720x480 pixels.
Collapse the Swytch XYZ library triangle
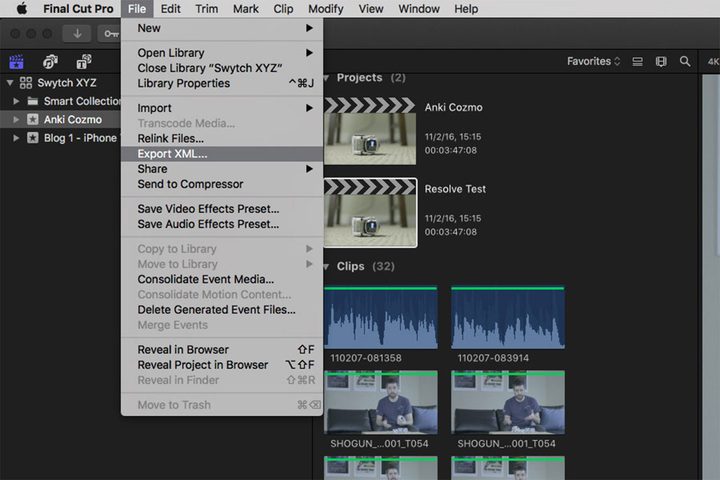[x=10, y=83]
